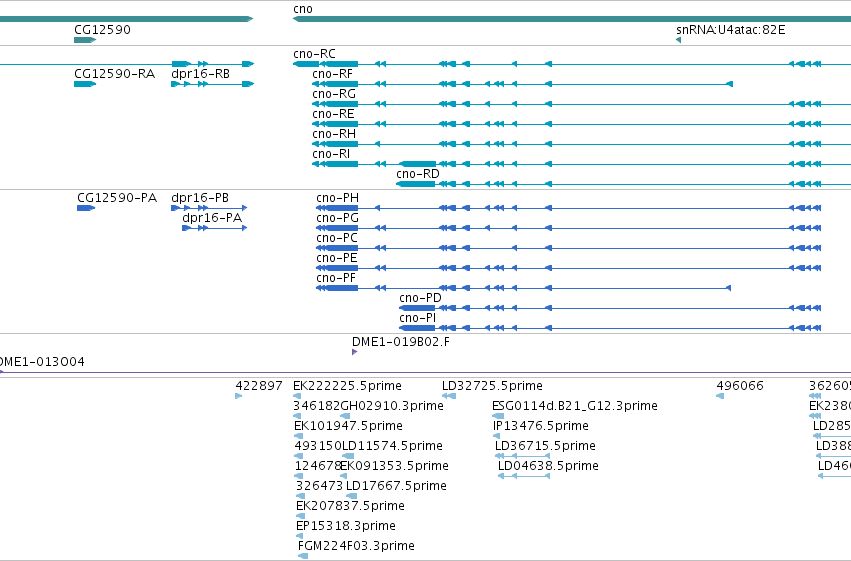The image size is (851, 561).
Task: Select the cno-PH protein label
Action: 338,198
